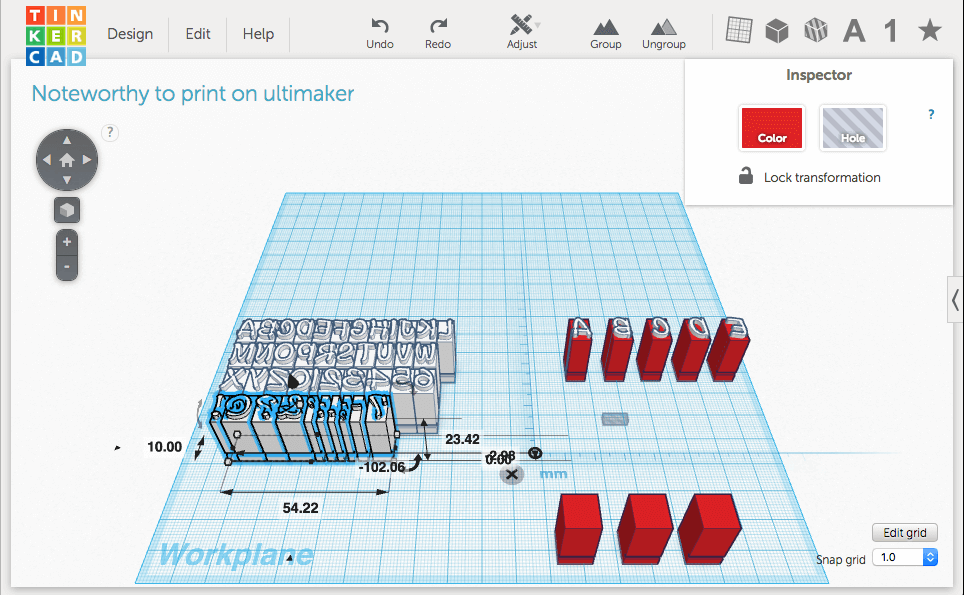964x595 pixels.
Task: Toggle Lock transformation padlock
Action: click(746, 177)
